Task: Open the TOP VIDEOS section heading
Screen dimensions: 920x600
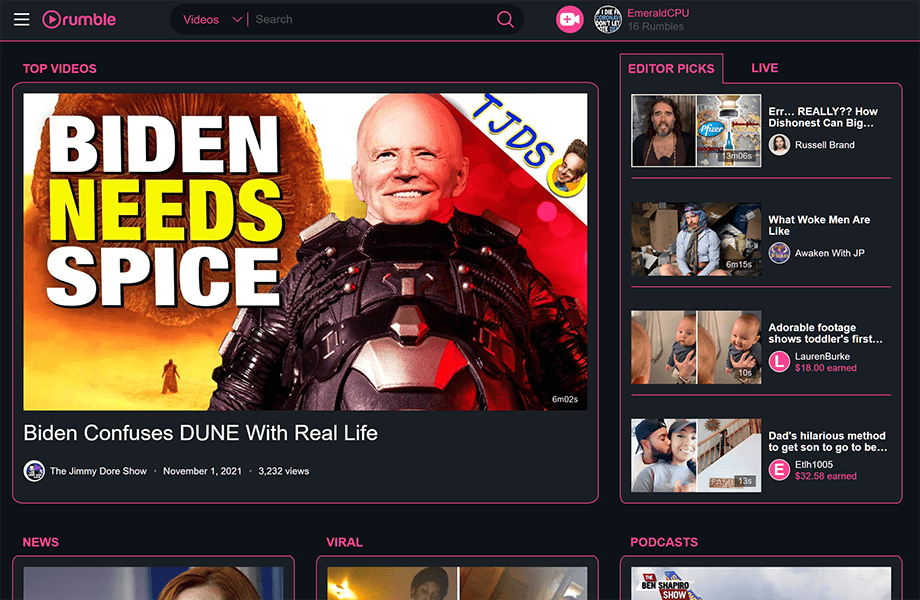Action: [x=60, y=69]
